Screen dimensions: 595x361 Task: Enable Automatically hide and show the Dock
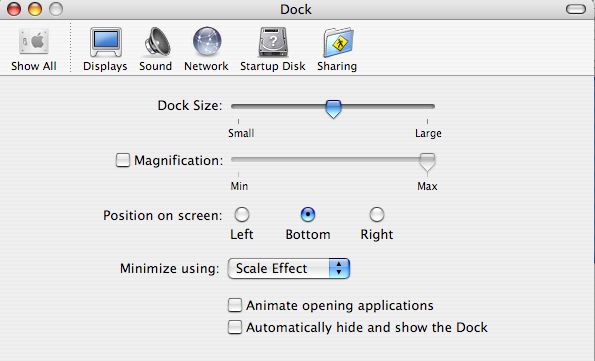coord(235,327)
